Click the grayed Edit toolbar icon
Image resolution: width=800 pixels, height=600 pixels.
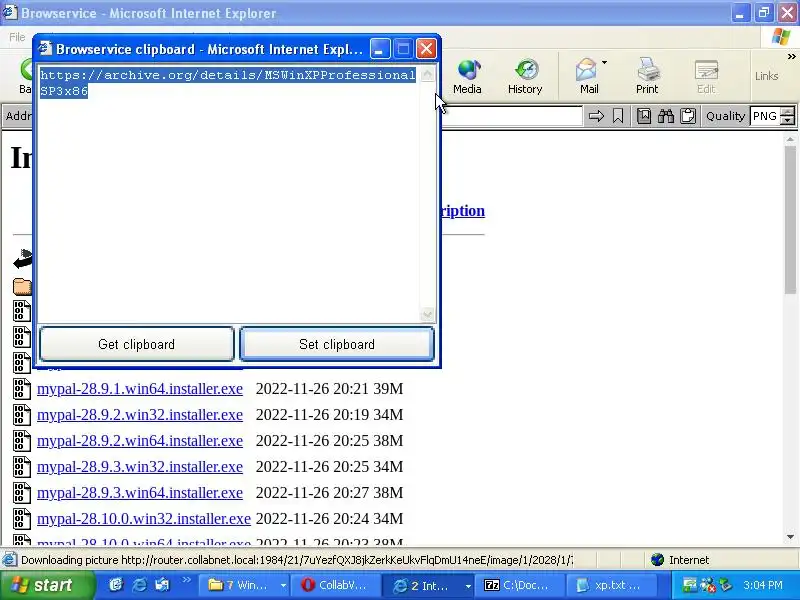pyautogui.click(x=707, y=71)
